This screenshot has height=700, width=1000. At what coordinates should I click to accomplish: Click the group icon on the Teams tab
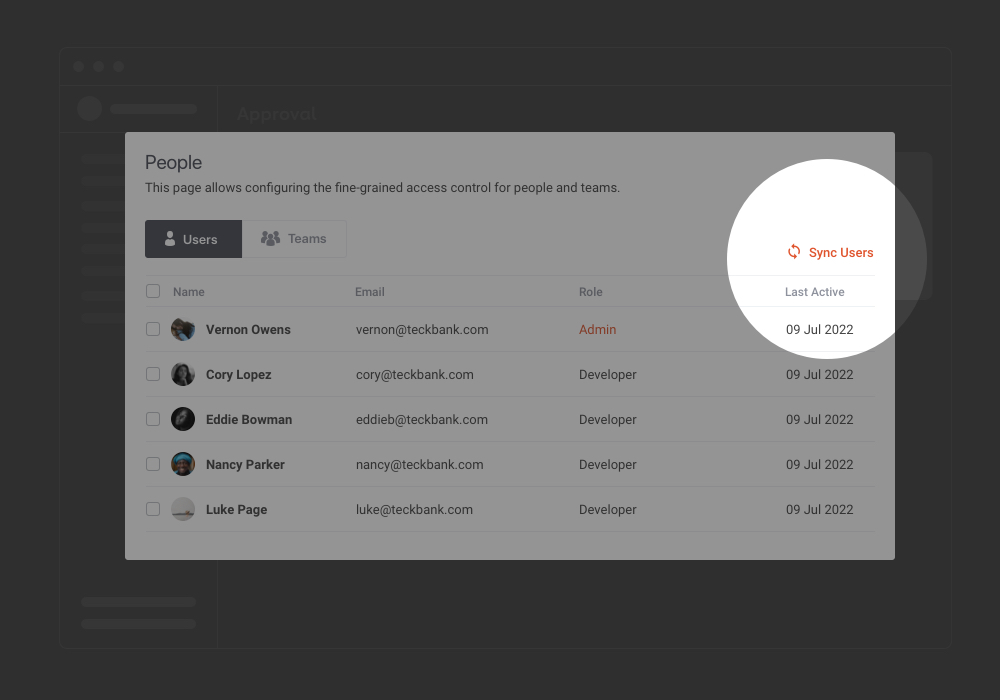point(270,238)
